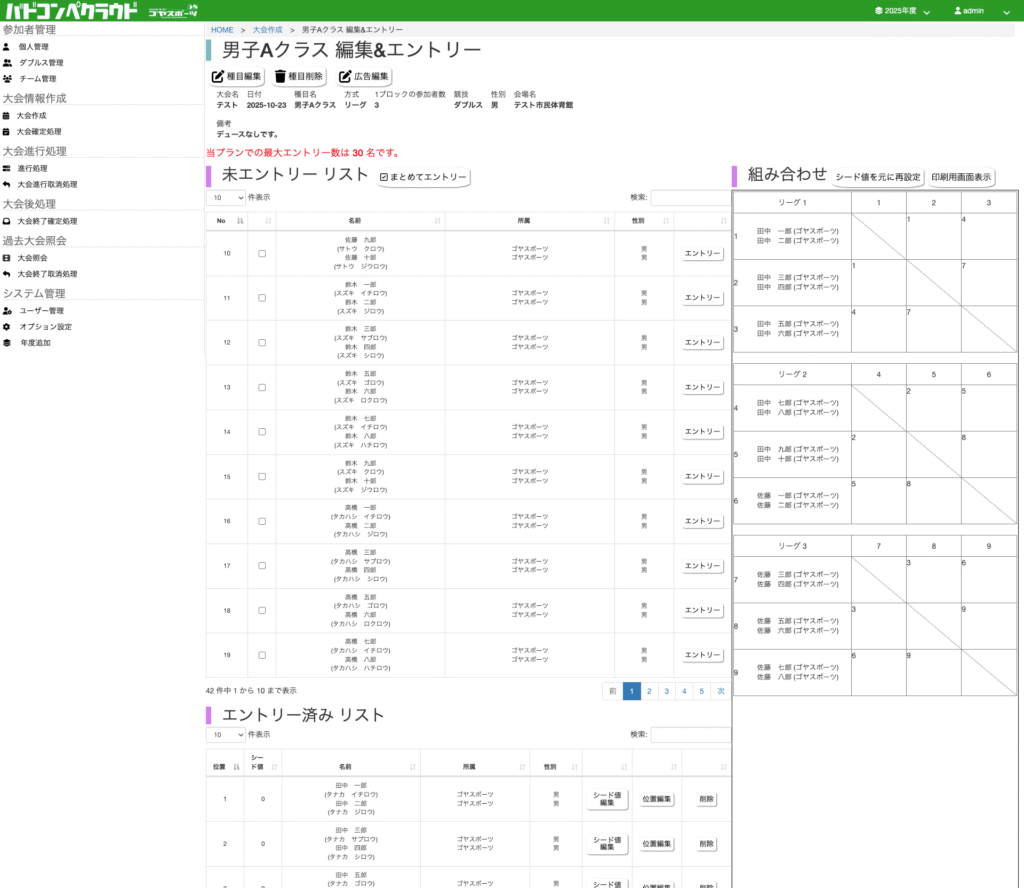Open 大会照会 in the sidebar
1024x888 pixels.
pos(32,258)
